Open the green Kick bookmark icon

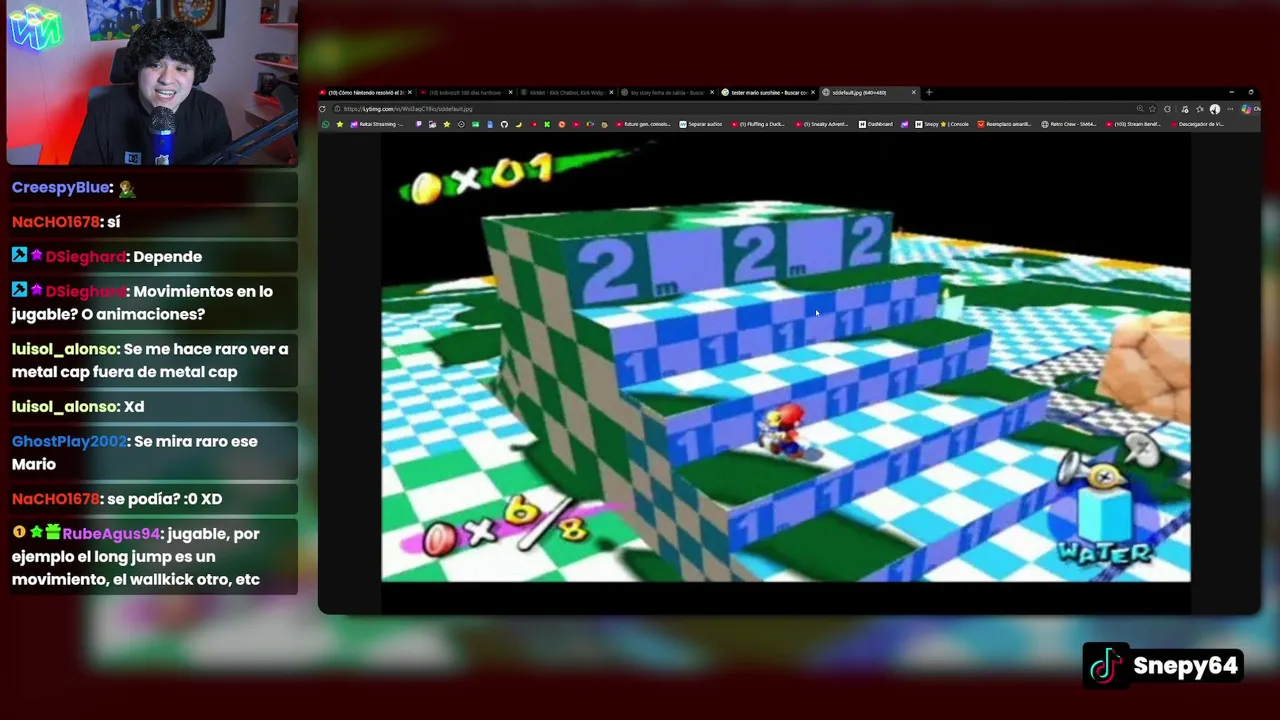coord(547,124)
